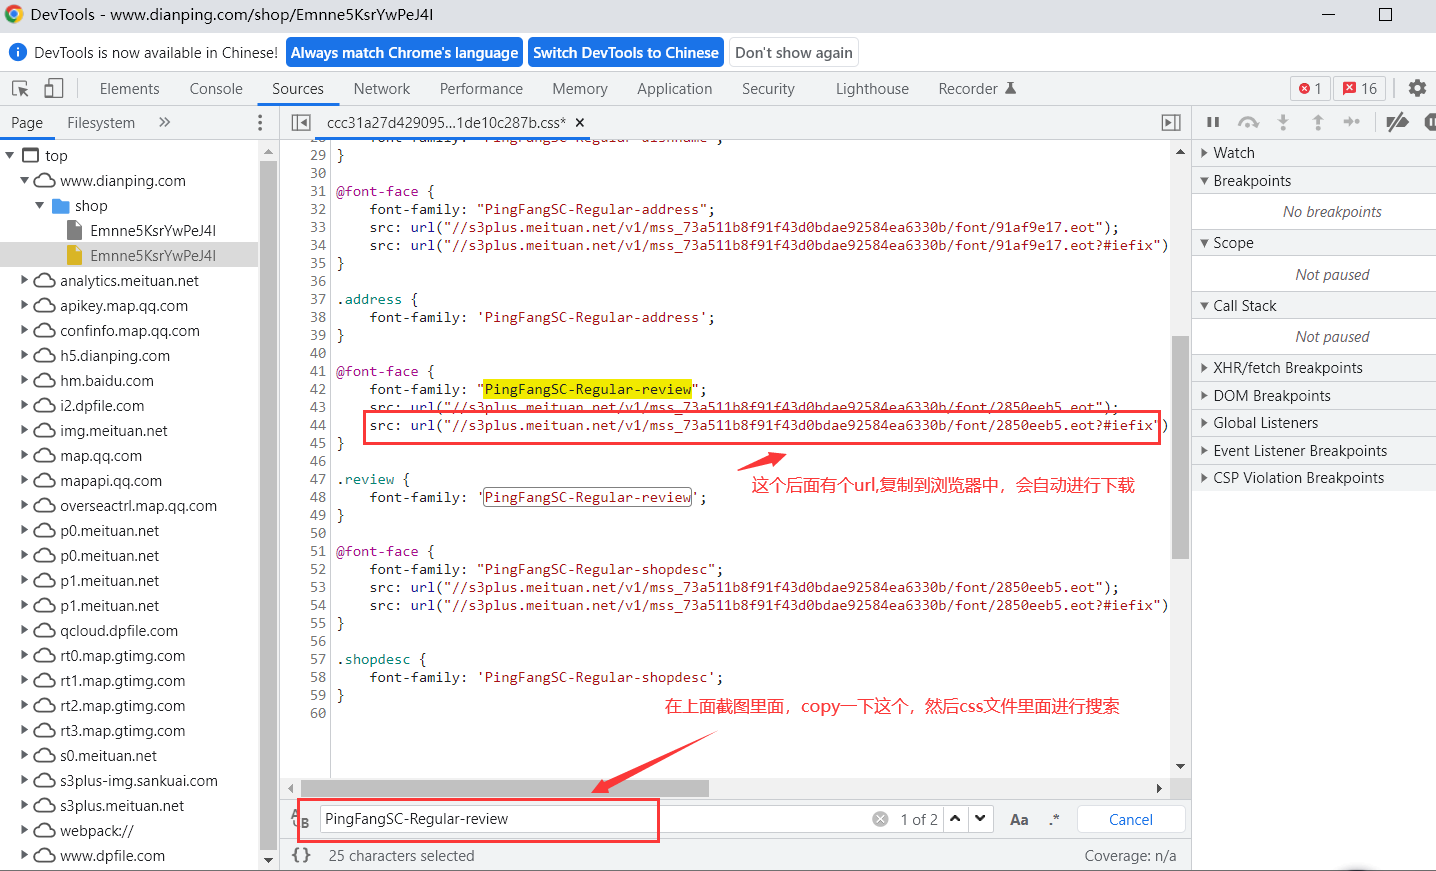Click the pretty print braces icon
The image size is (1436, 871).
[301, 855]
